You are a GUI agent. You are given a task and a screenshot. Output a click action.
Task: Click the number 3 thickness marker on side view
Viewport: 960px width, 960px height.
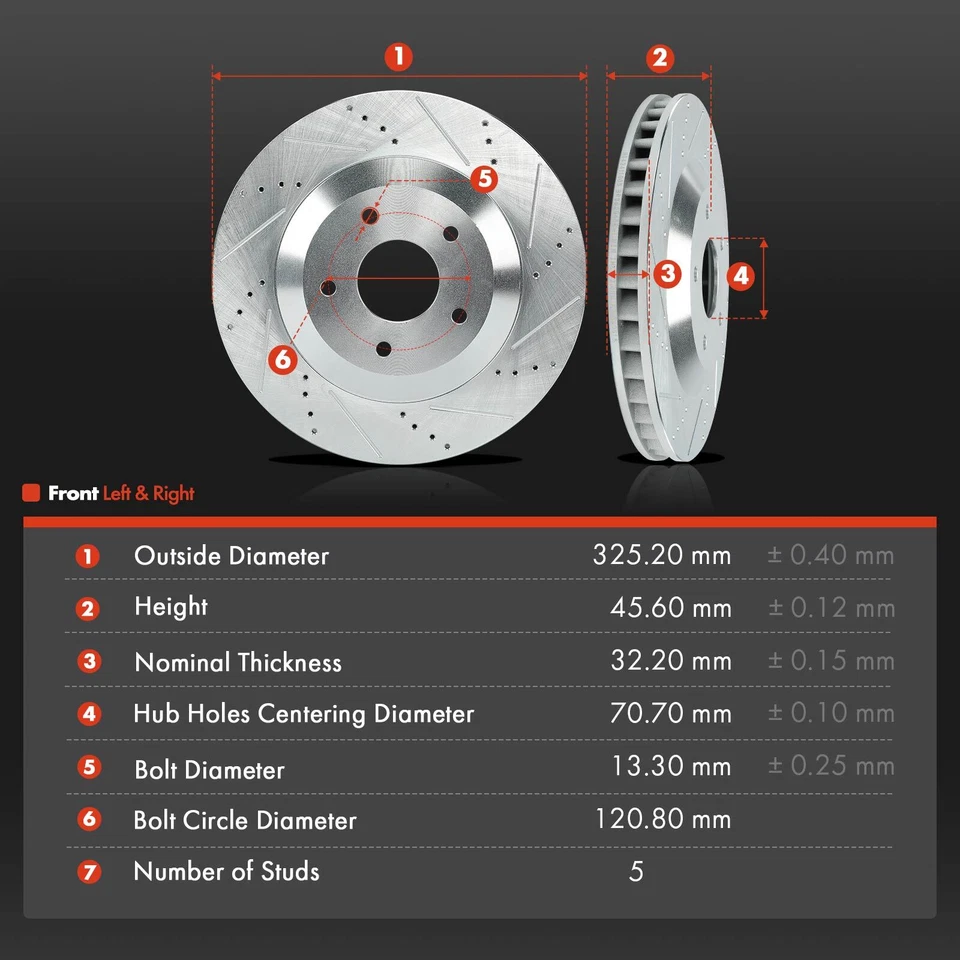tap(667, 273)
